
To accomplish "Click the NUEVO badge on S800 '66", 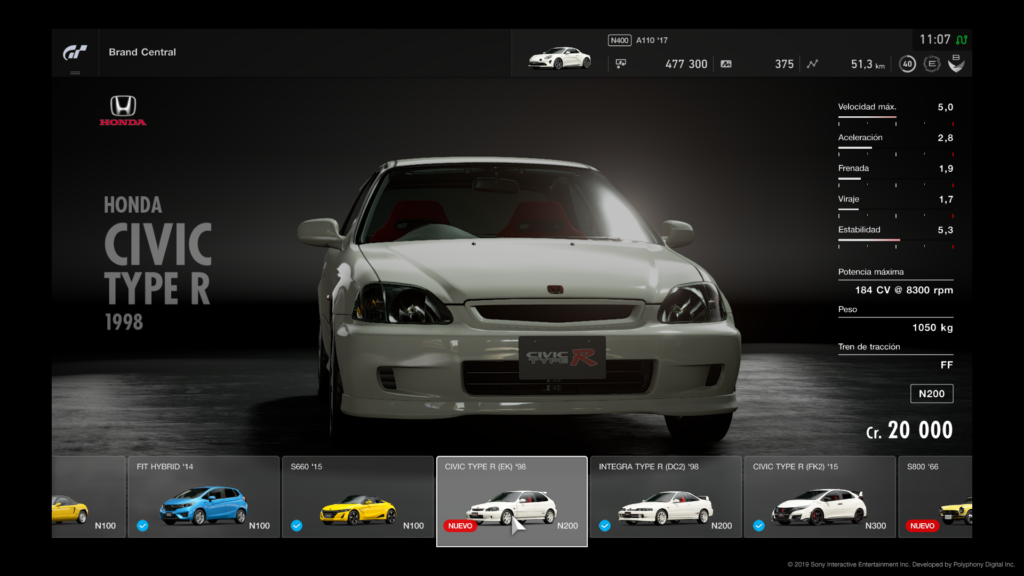I will 922,526.
